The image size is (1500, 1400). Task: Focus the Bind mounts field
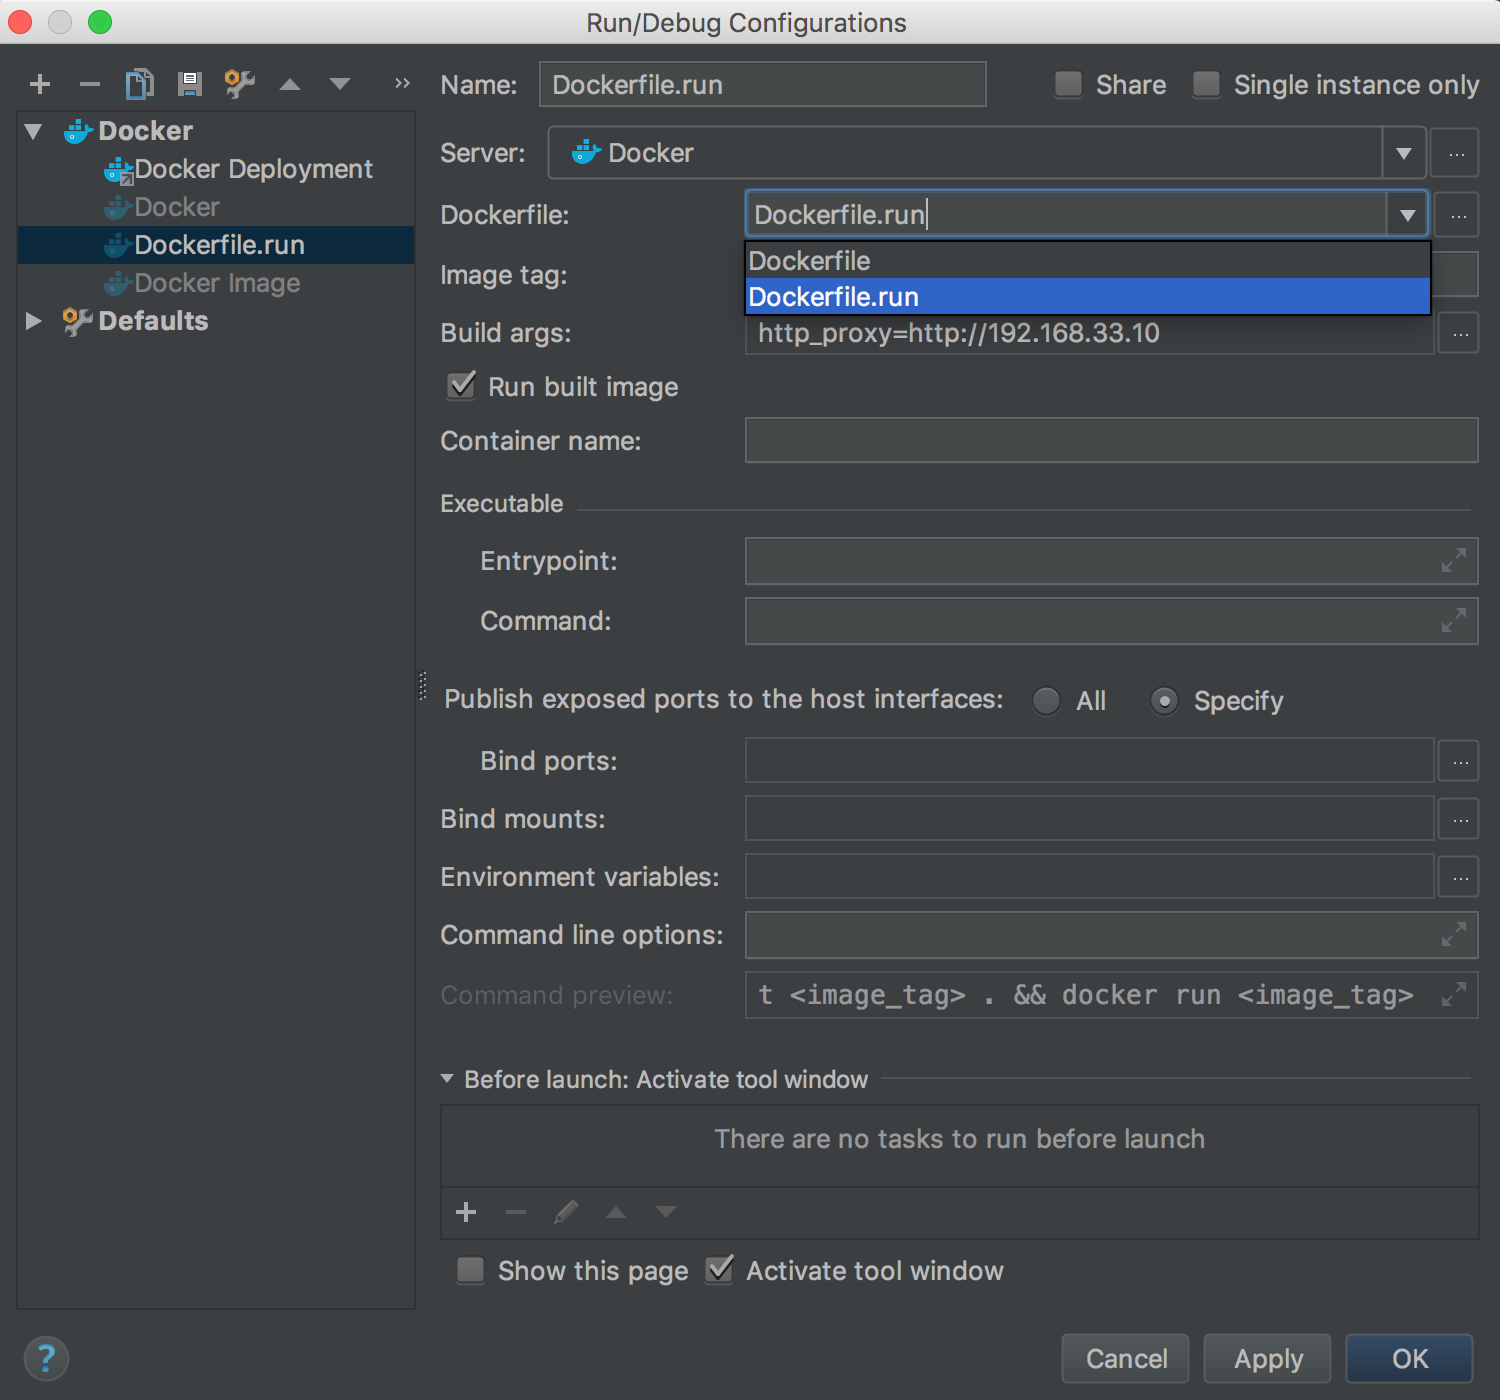pyautogui.click(x=1090, y=819)
